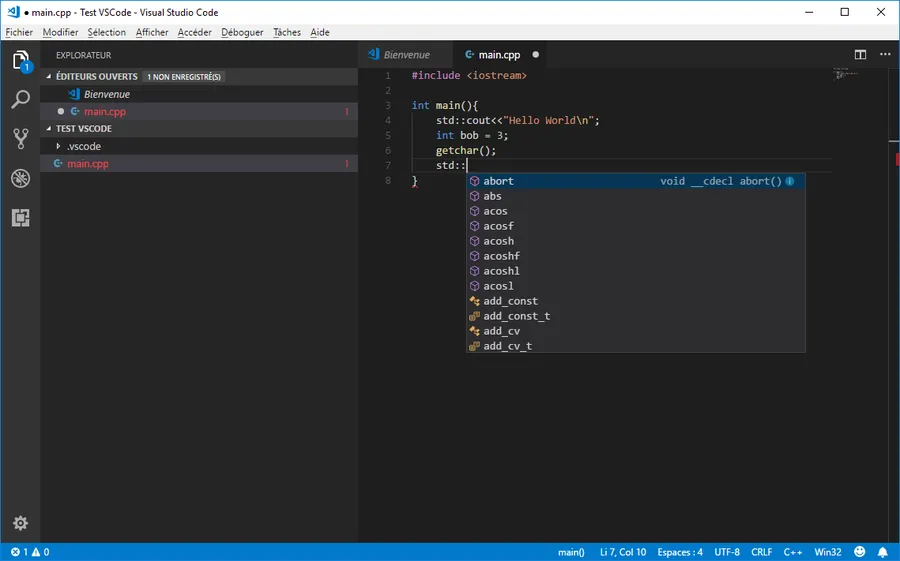Screen dimensions: 900x561
Task: Change the C++ language mode in status bar
Action: [x=792, y=552]
